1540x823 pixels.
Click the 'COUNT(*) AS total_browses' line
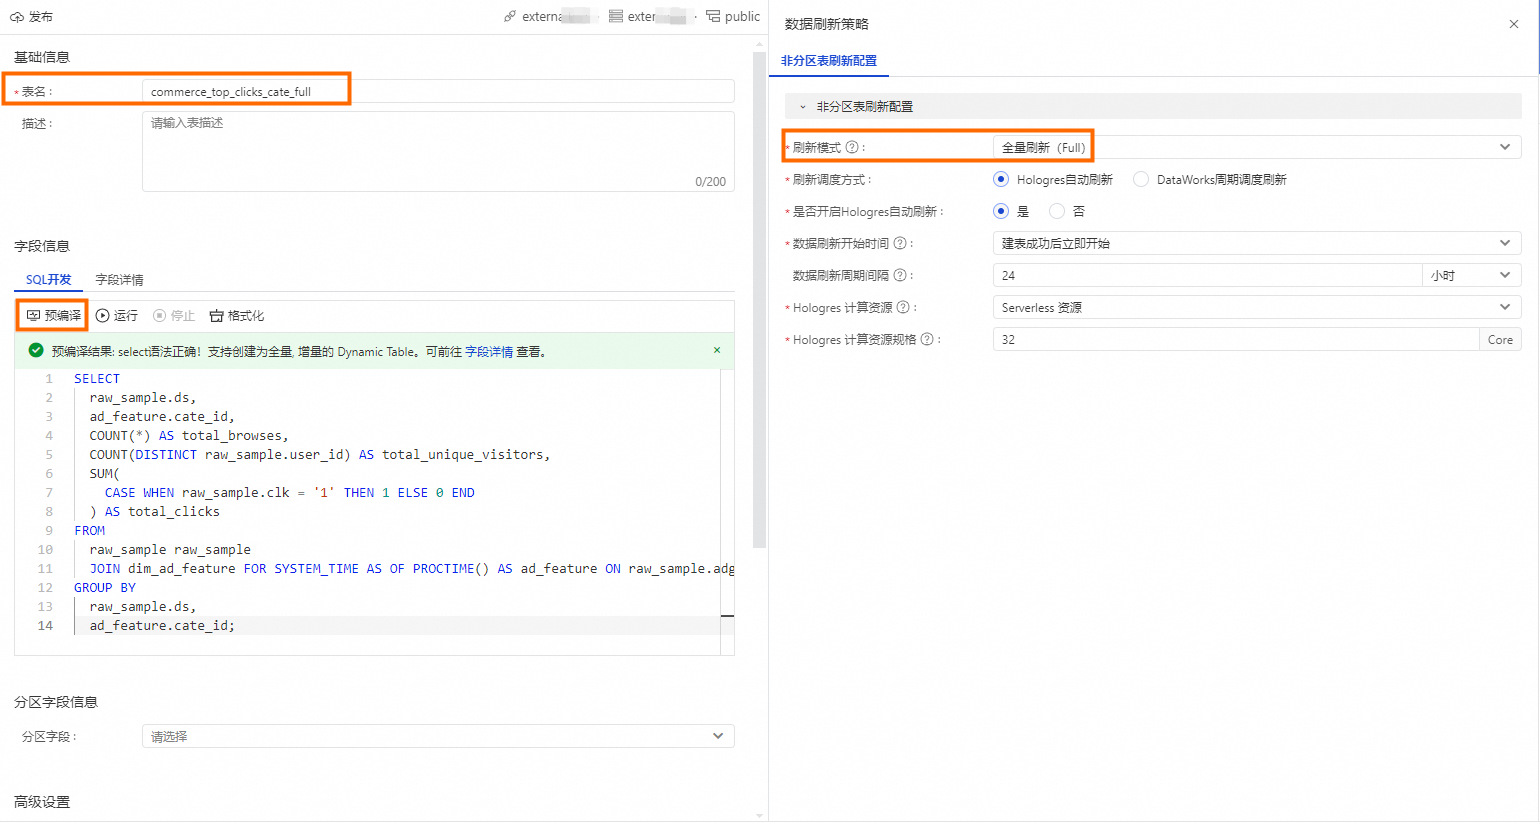(x=189, y=435)
